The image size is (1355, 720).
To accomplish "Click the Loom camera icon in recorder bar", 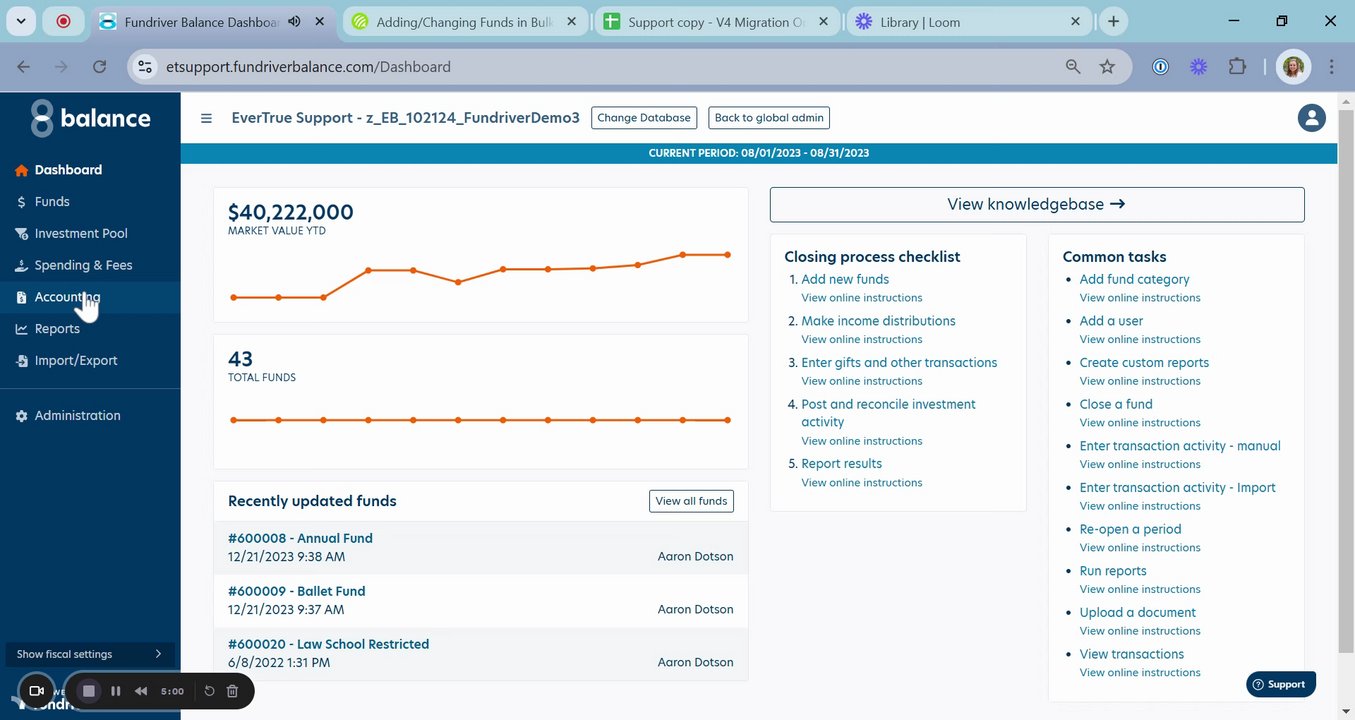I will pos(37,691).
